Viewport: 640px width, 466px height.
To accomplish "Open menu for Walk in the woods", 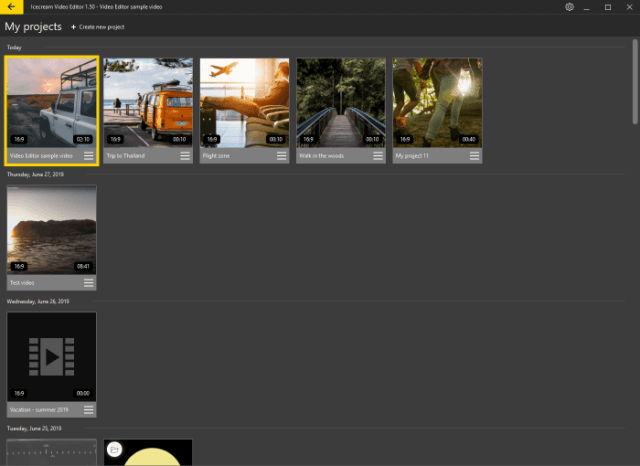I will 378,156.
